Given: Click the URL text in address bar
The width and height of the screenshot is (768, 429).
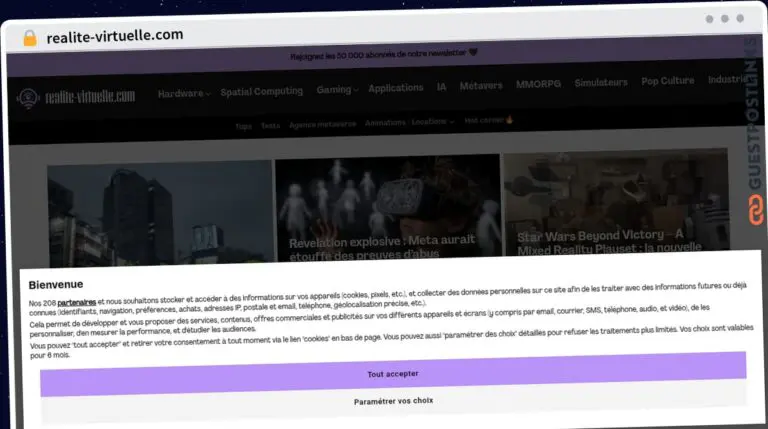Looking at the screenshot, I should pos(115,35).
